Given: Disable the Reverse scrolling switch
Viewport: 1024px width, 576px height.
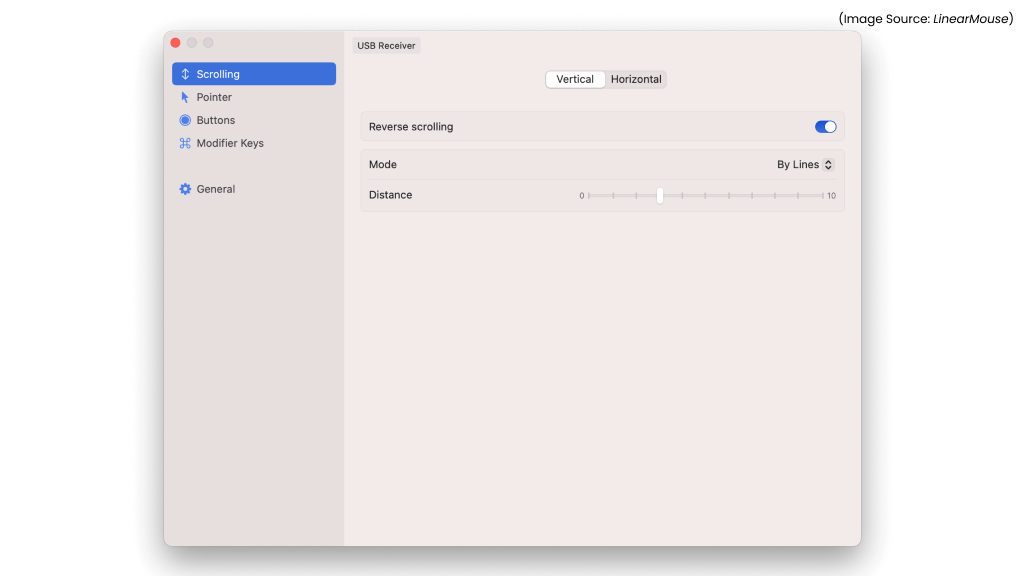Looking at the screenshot, I should [x=825, y=127].
